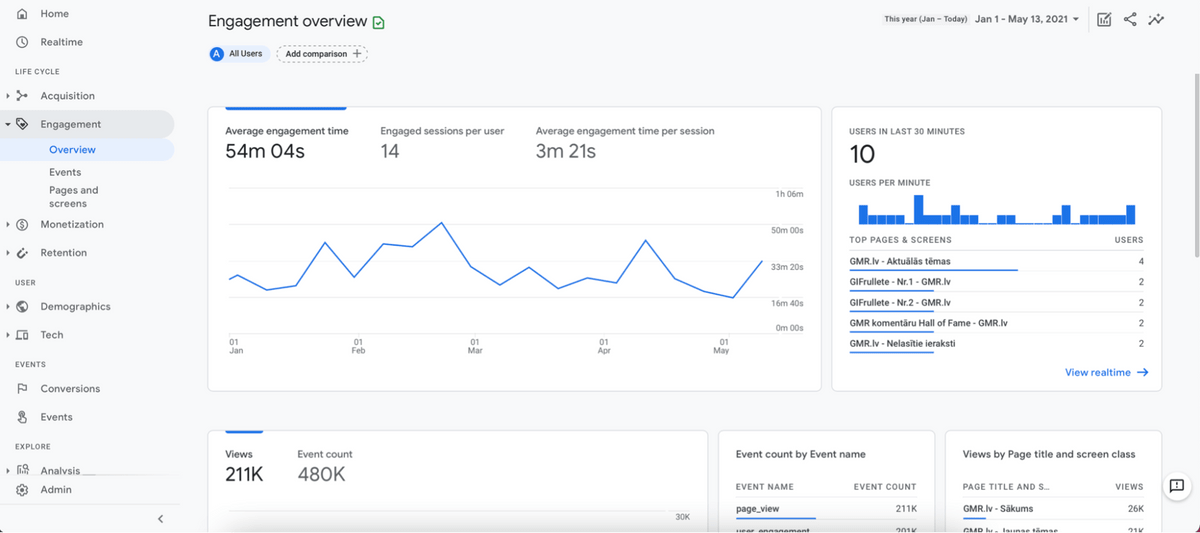This screenshot has height=533, width=1200.
Task: Share this report icon
Action: coord(1130,19)
